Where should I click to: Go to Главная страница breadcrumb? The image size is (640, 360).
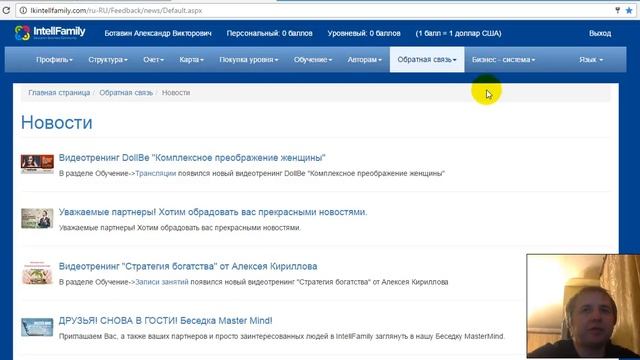59,93
